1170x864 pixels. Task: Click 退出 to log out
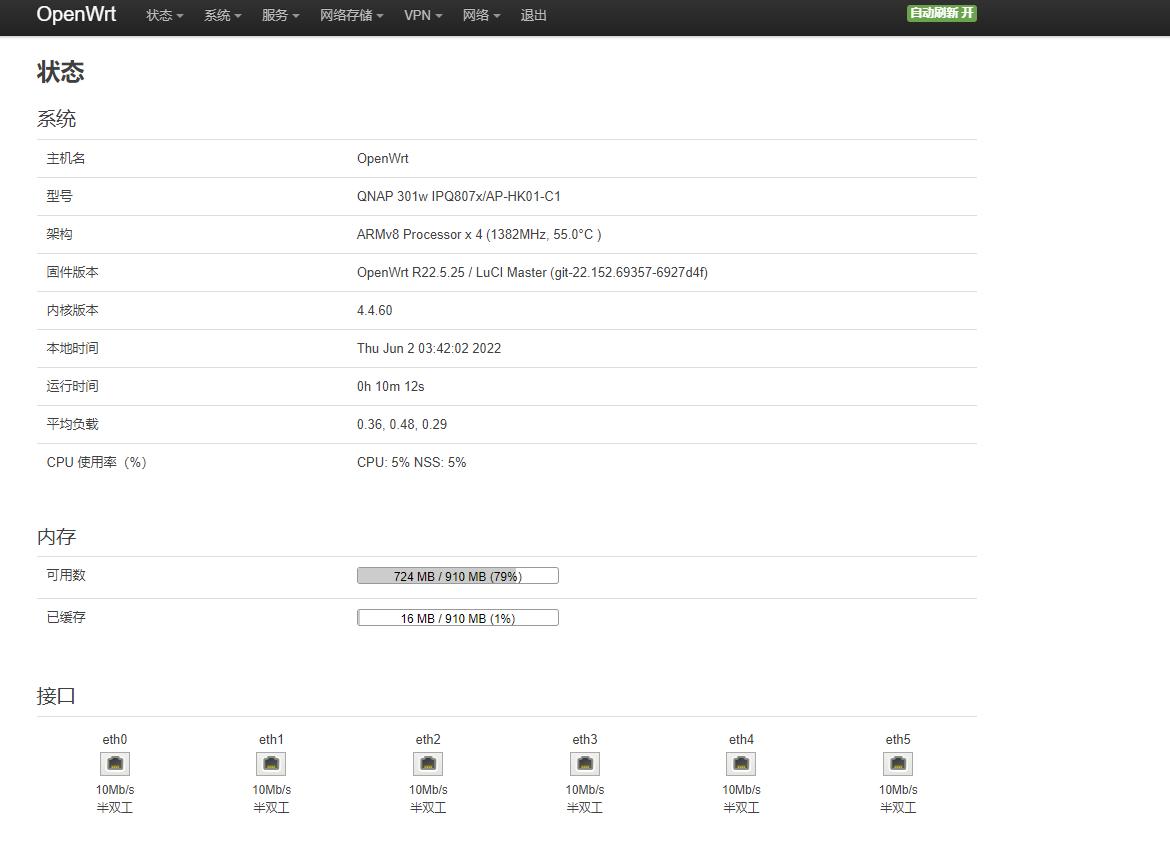pyautogui.click(x=534, y=16)
